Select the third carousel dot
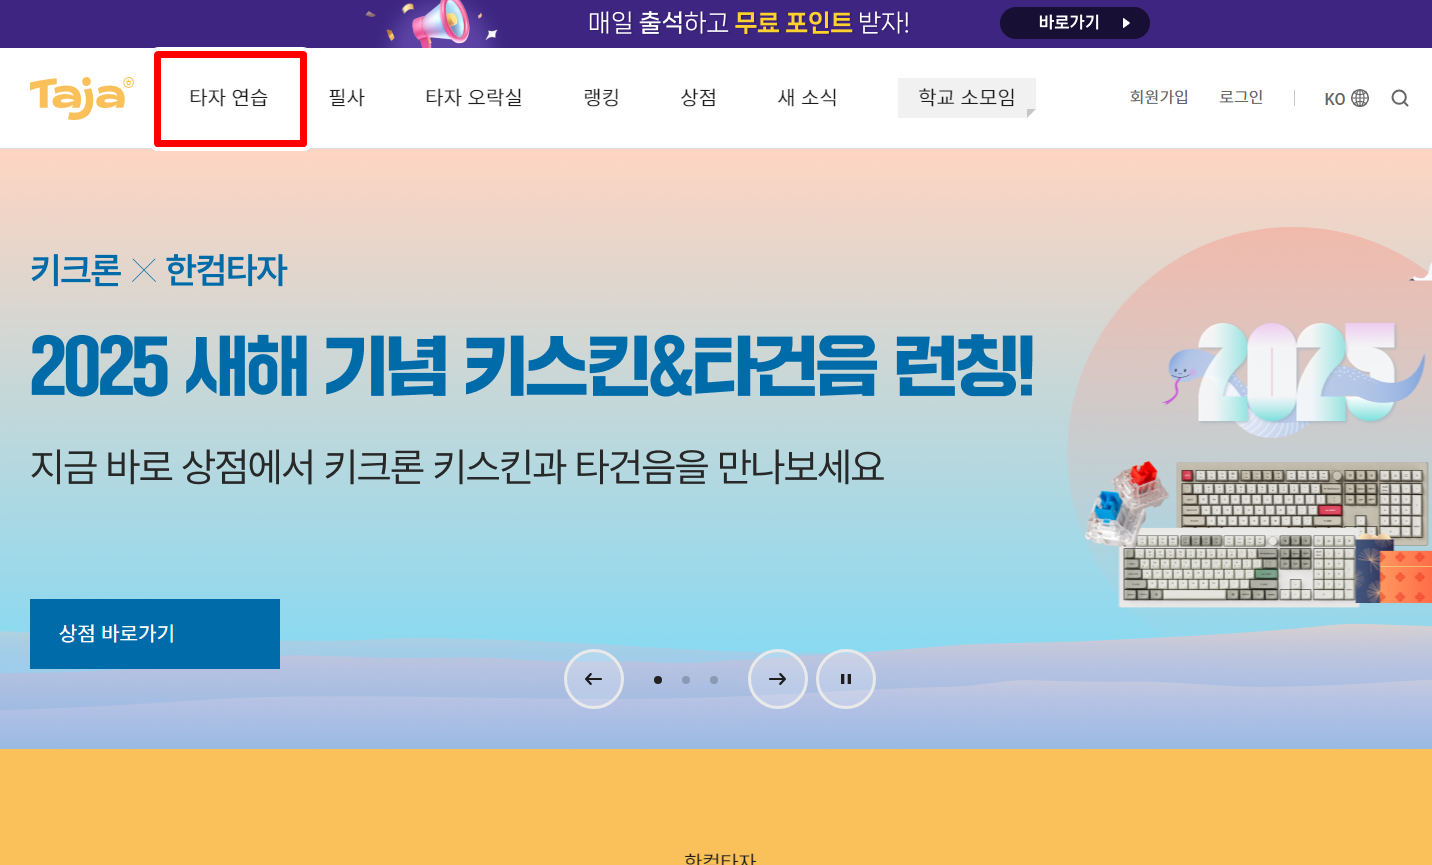The image size is (1432, 865). coord(714,680)
